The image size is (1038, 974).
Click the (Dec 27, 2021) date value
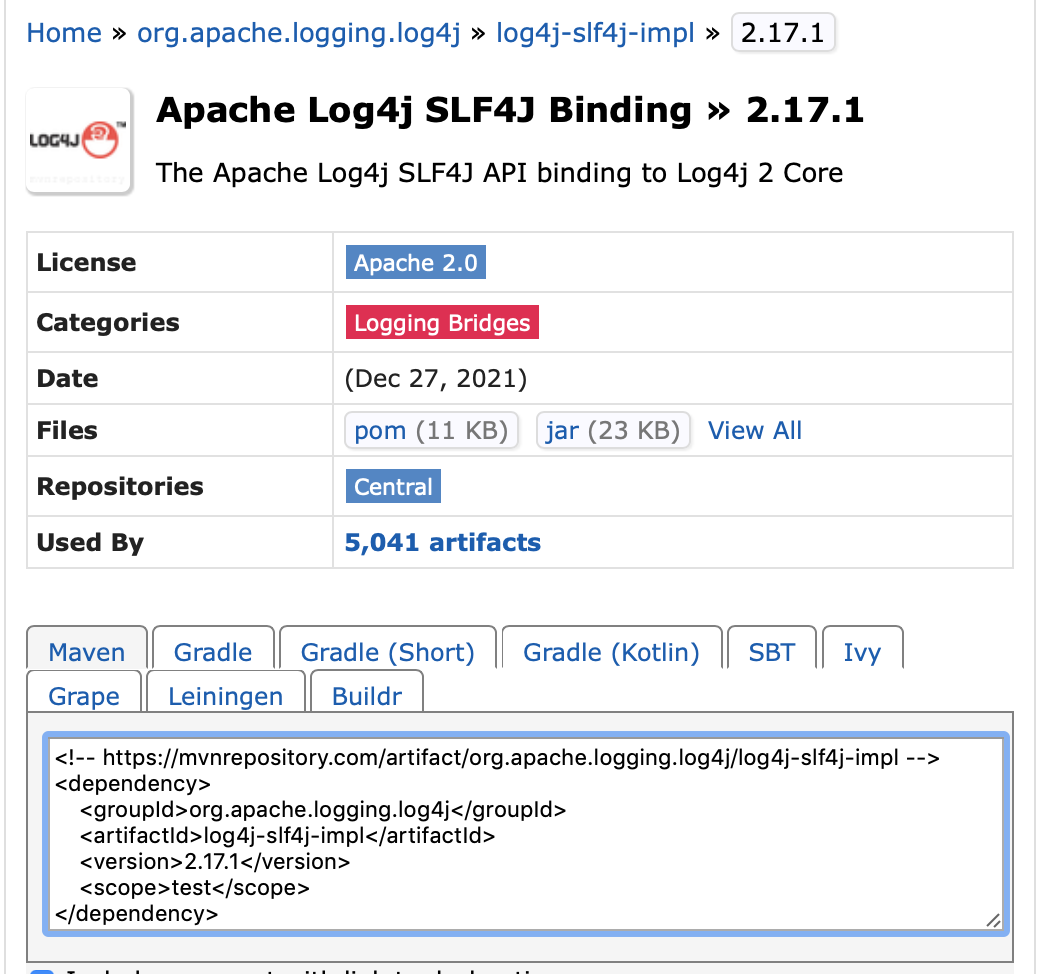tap(436, 379)
